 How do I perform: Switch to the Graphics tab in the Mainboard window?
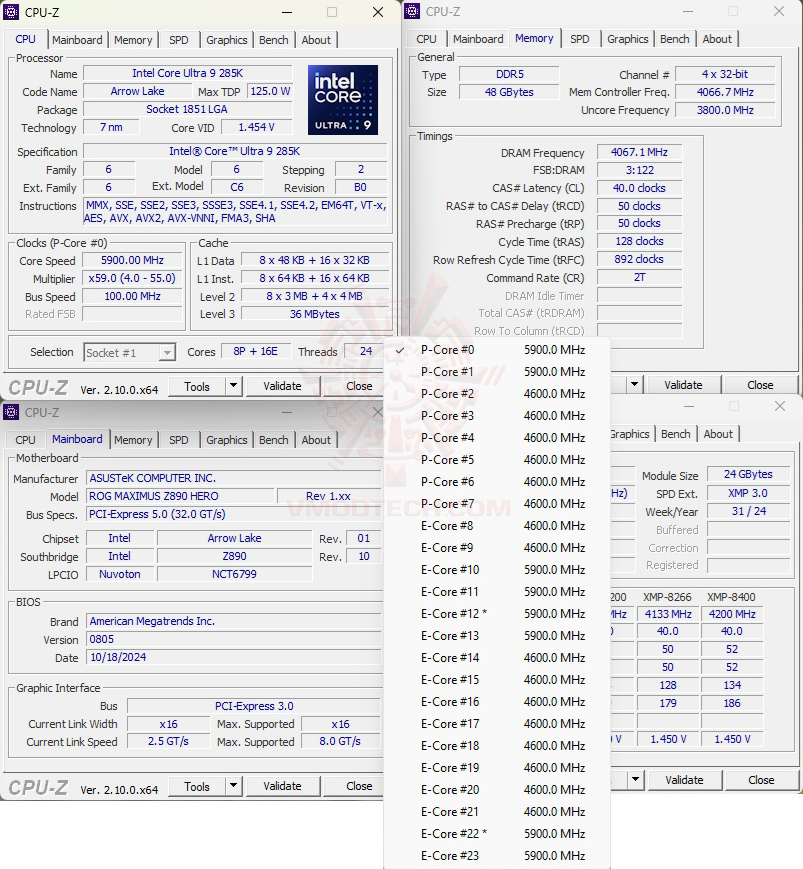(x=226, y=440)
